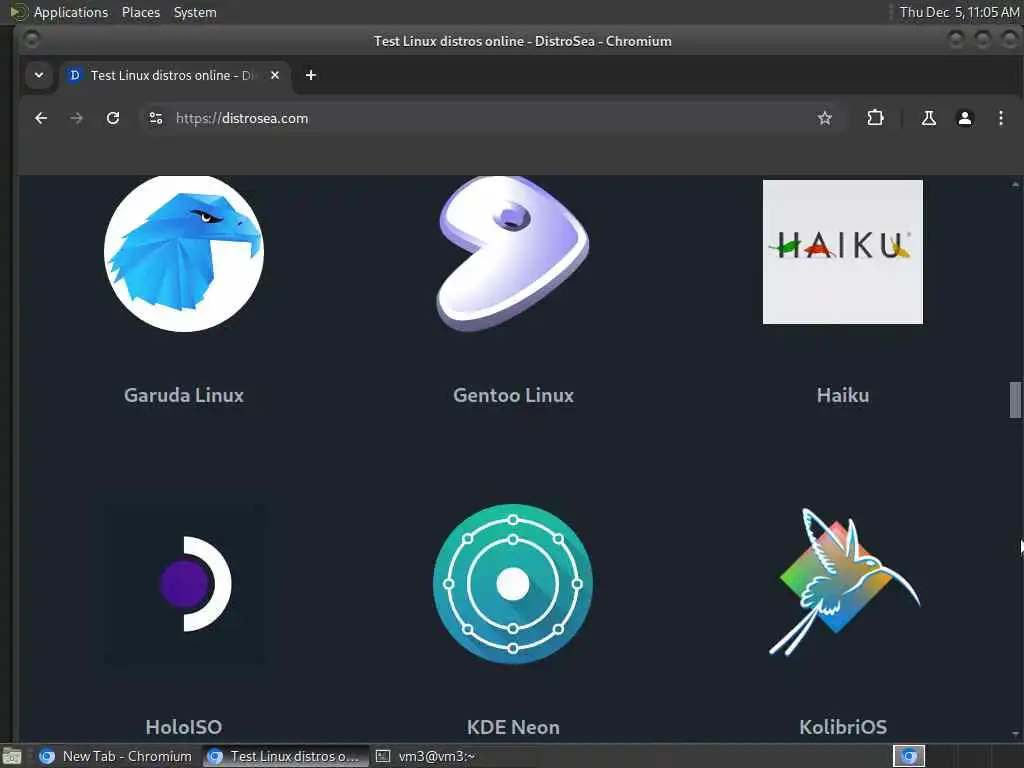Open Chrome Labs flask icon
Screen dimensions: 1024x768
(928, 118)
